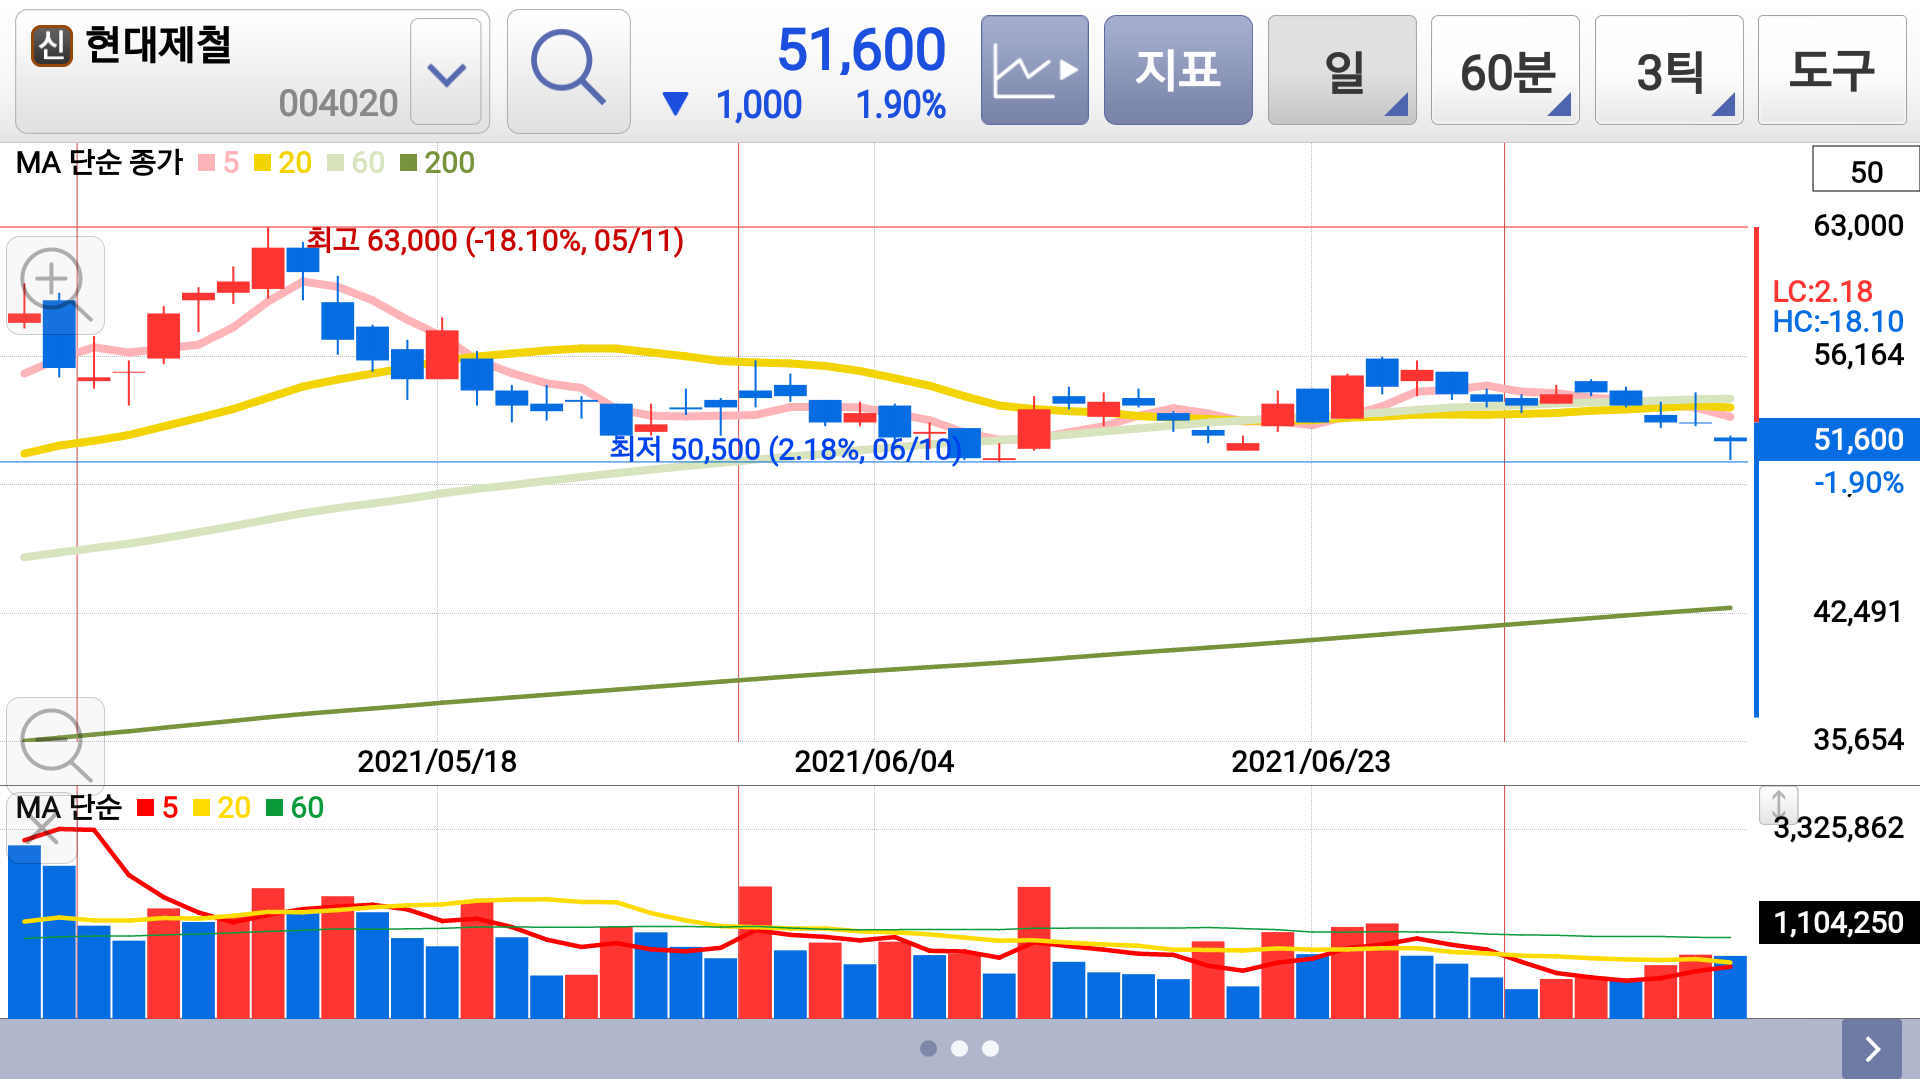Click the -1.90% axis change label
The height and width of the screenshot is (1080, 1920).
coord(1858,483)
